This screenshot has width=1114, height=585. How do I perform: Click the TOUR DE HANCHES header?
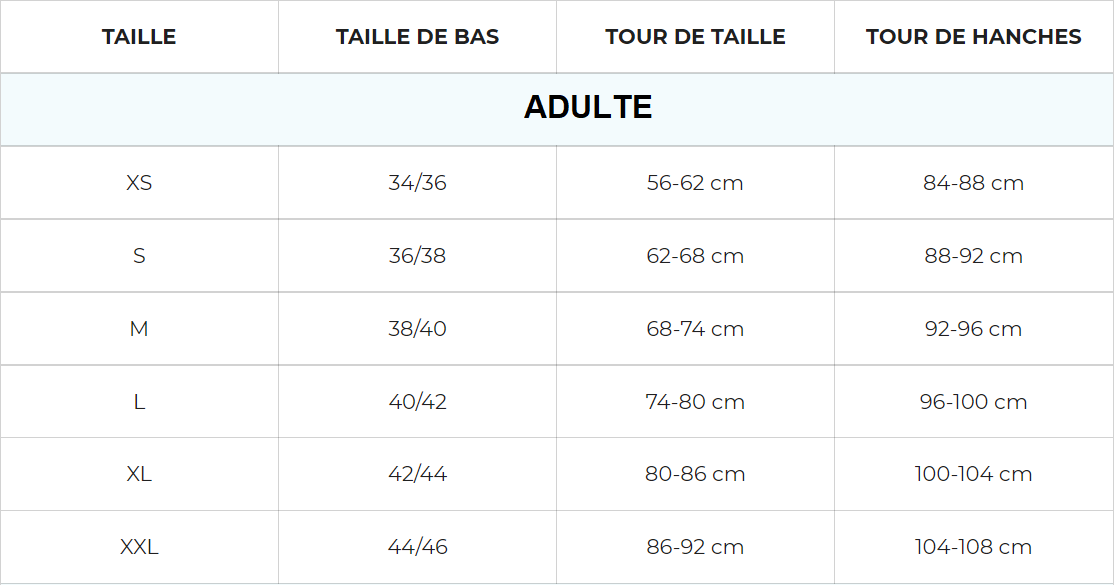(x=973, y=37)
